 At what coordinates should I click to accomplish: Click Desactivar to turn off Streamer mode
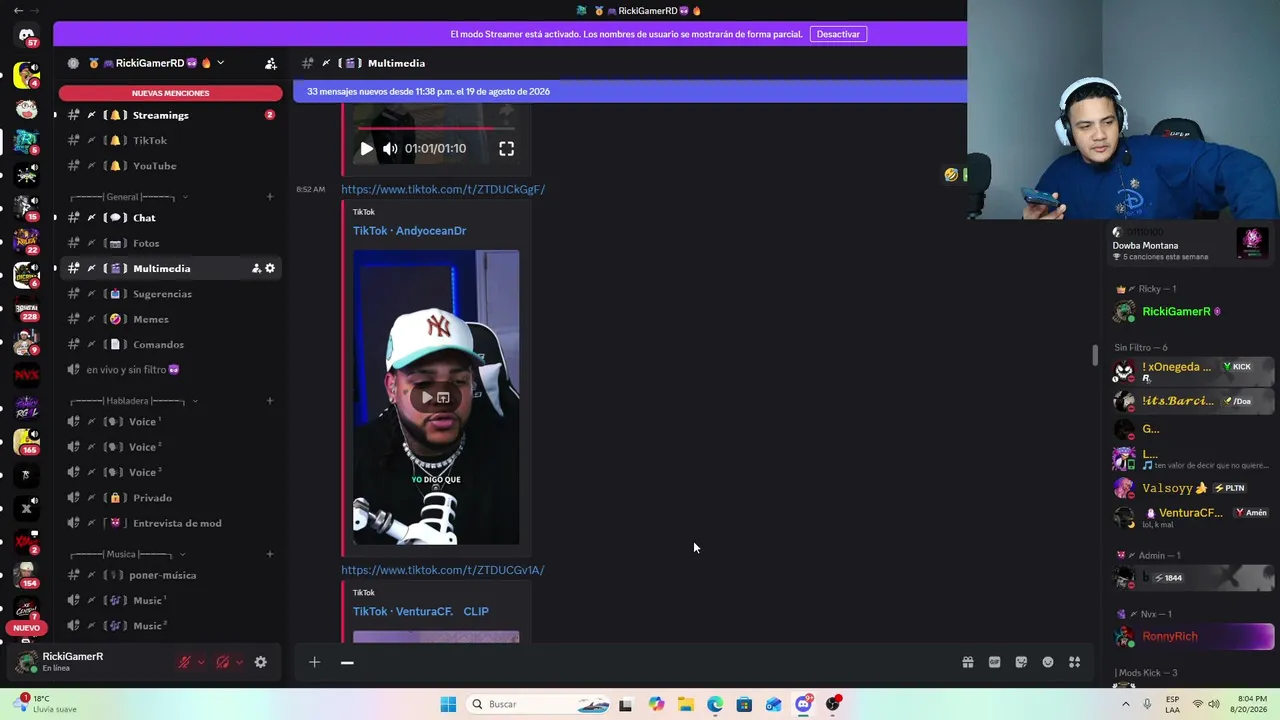[x=838, y=34]
